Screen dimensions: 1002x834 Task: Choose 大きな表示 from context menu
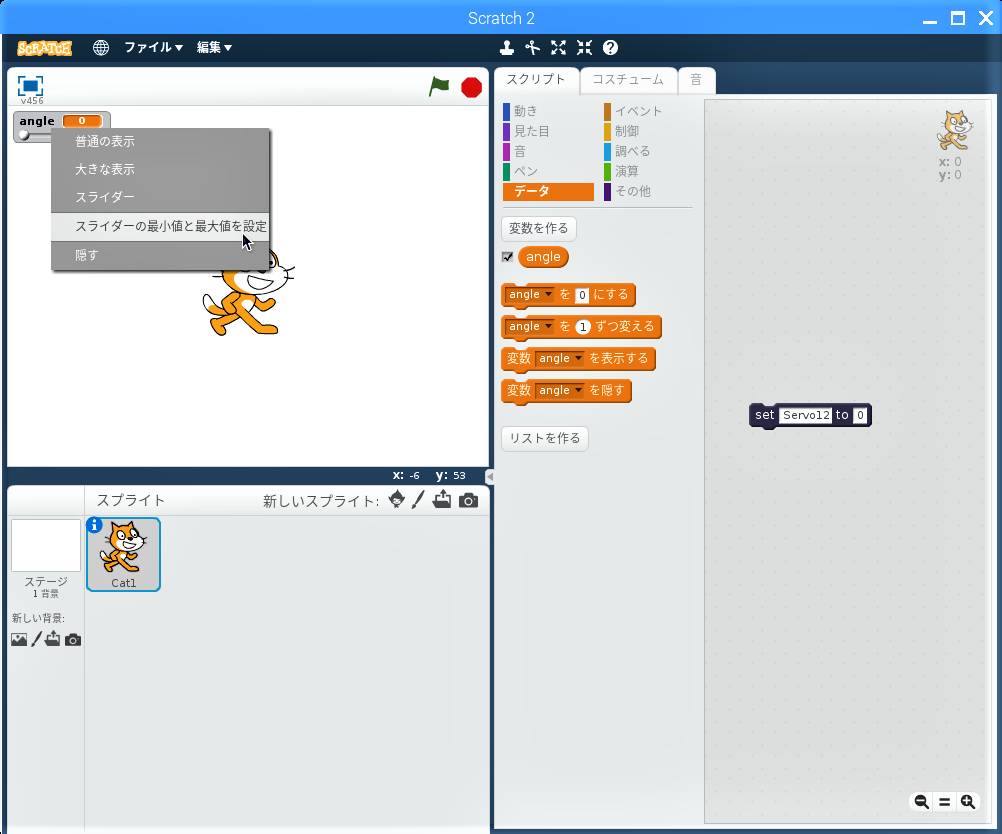[160, 169]
